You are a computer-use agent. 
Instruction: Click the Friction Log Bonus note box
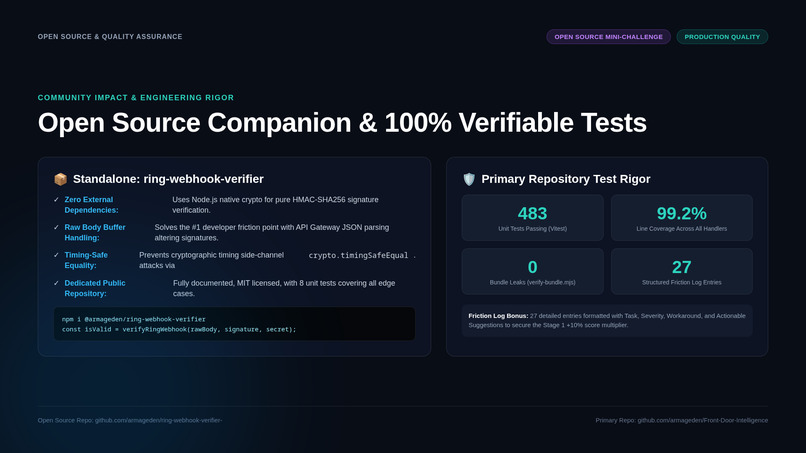[x=607, y=320]
